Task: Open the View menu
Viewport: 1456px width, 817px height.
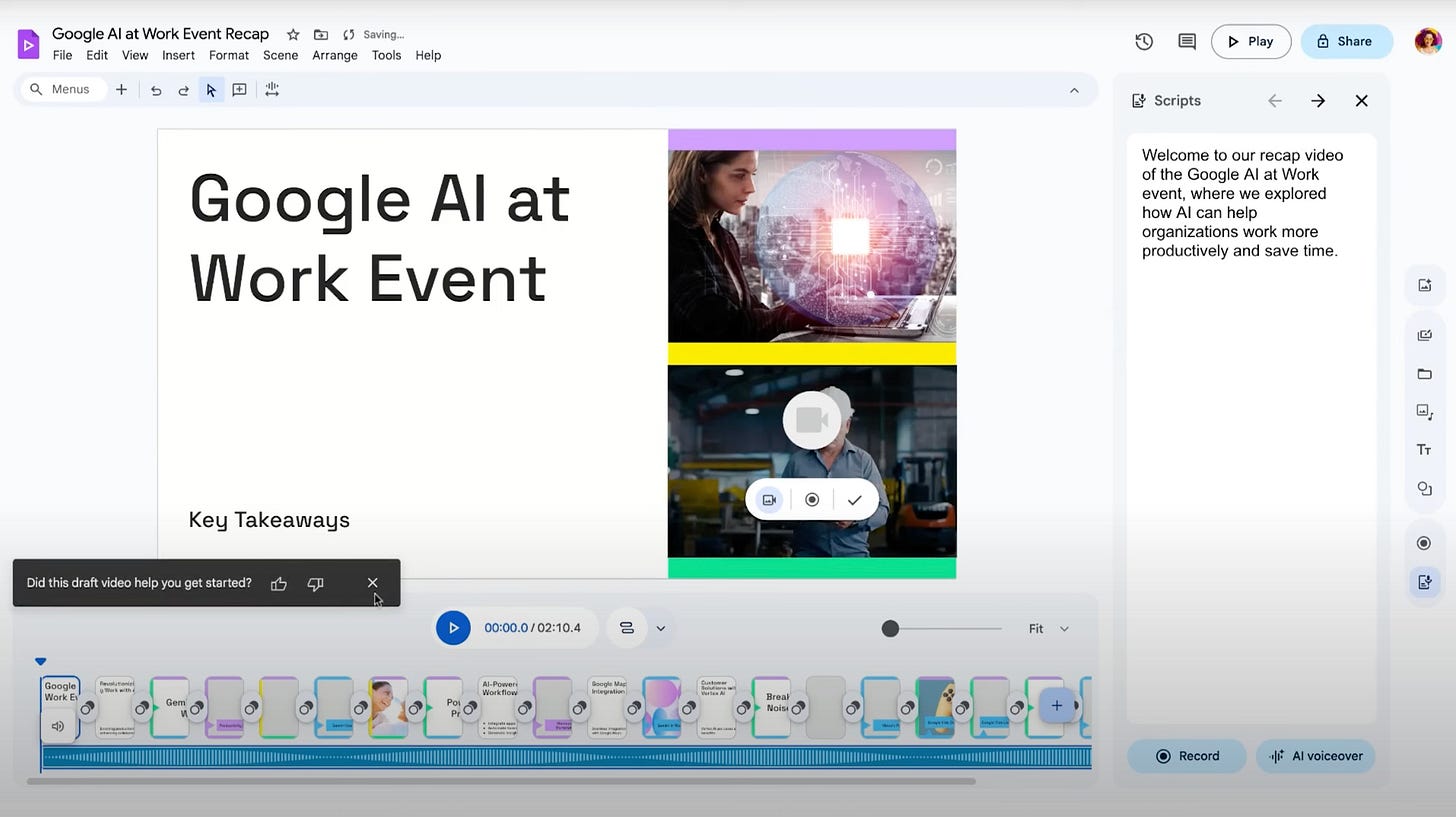Action: coord(135,56)
